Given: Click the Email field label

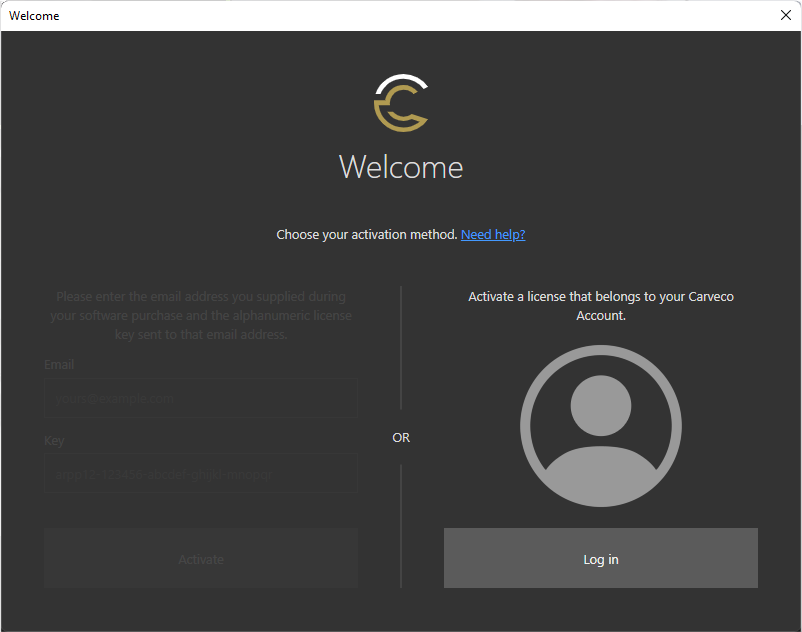Looking at the screenshot, I should point(59,365).
